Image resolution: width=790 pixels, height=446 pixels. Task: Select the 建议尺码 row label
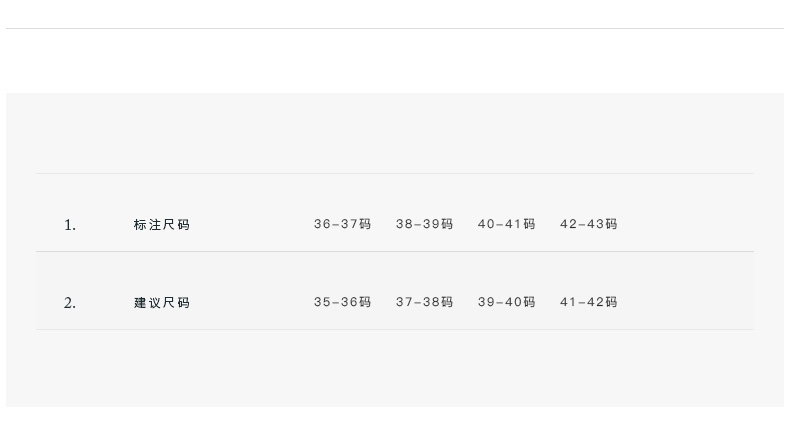[x=162, y=303]
